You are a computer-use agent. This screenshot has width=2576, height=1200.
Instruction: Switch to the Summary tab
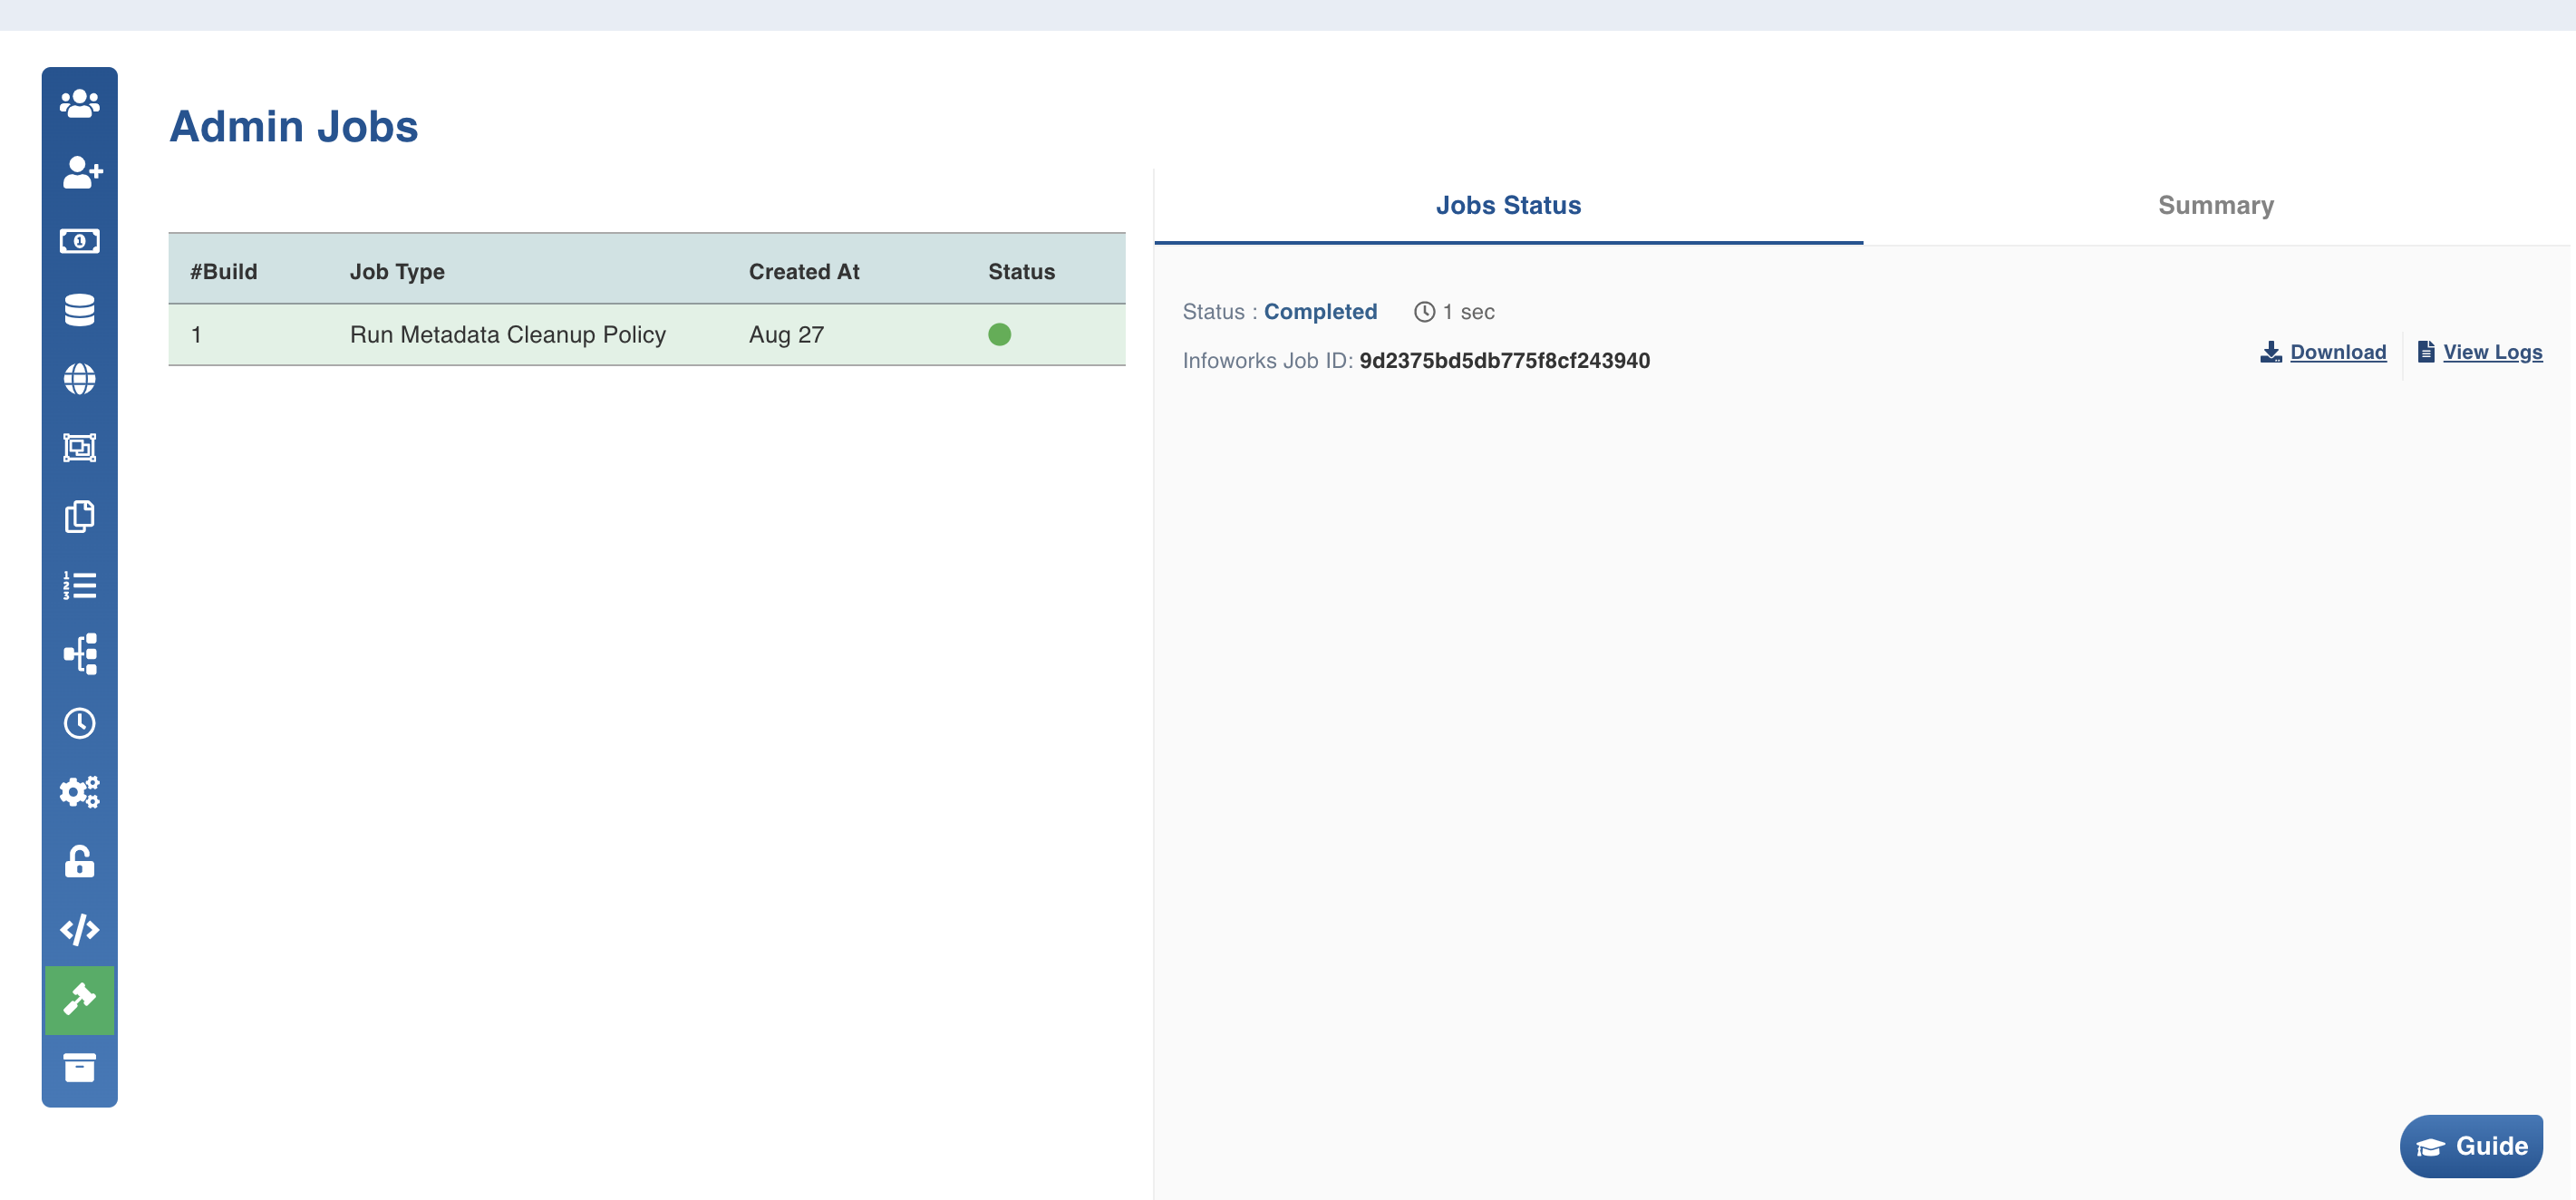(x=2215, y=205)
